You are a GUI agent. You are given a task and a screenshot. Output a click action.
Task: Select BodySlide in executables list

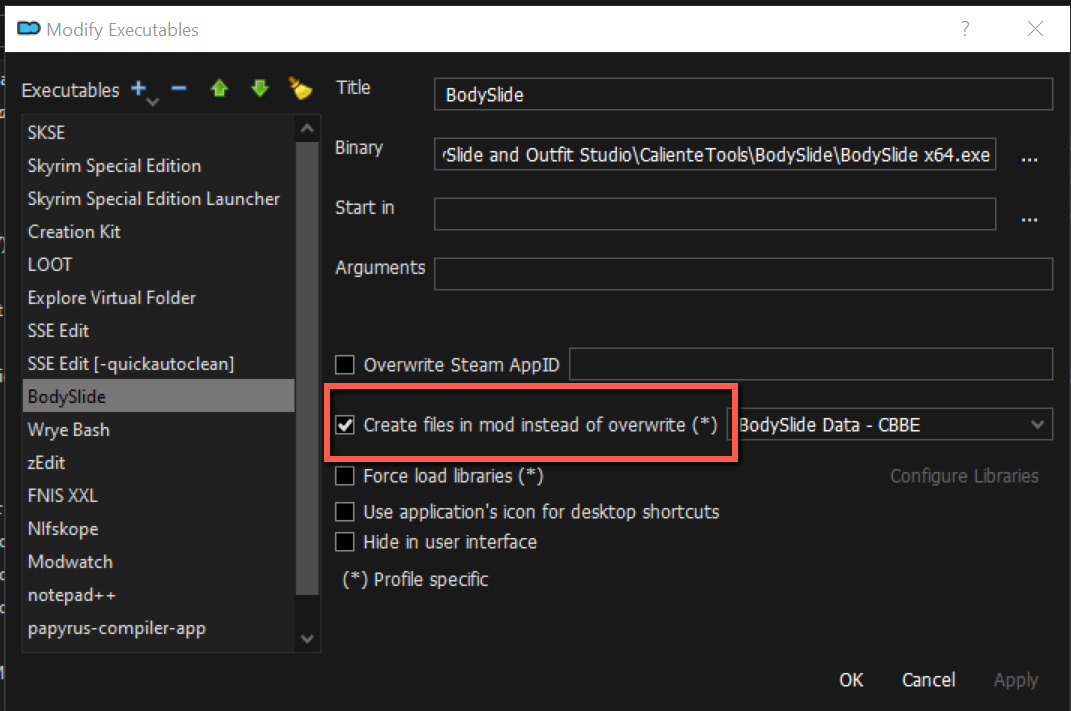click(x=158, y=396)
